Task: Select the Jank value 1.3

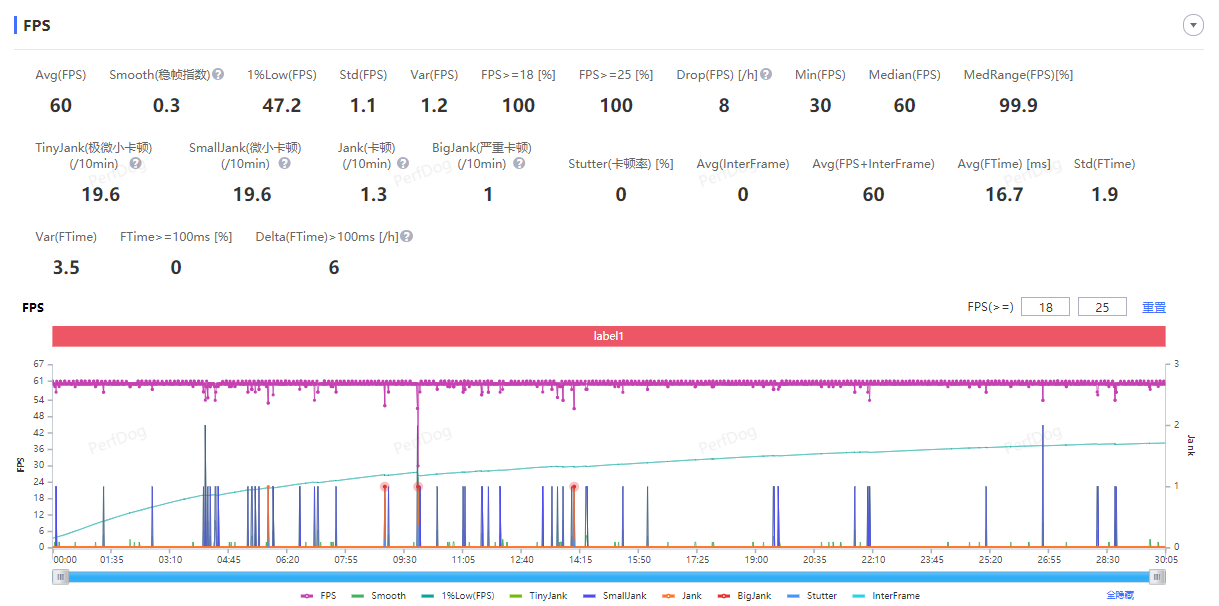Action: (373, 194)
